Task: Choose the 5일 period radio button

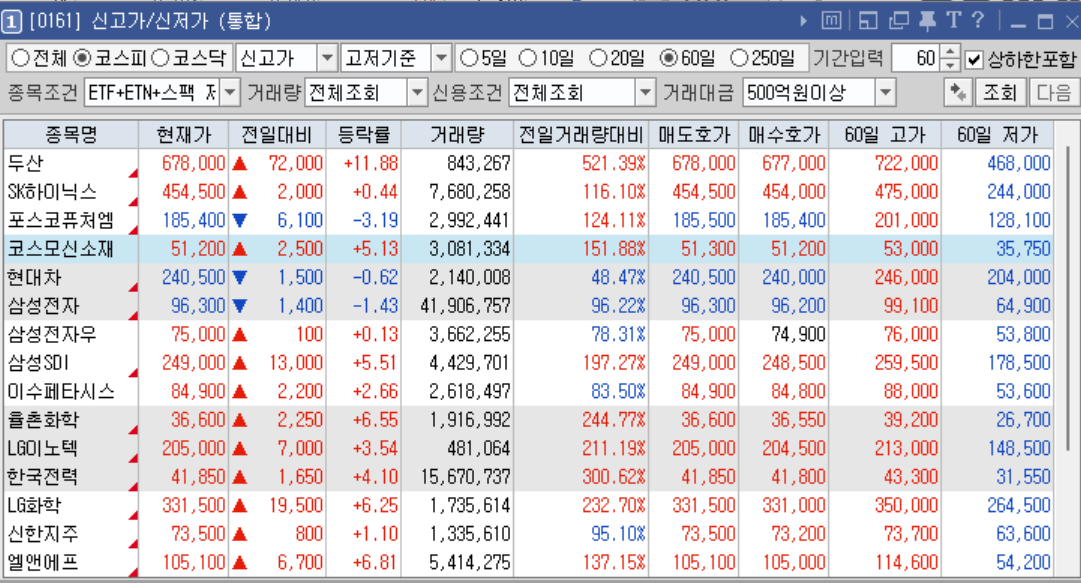Action: click(469, 59)
